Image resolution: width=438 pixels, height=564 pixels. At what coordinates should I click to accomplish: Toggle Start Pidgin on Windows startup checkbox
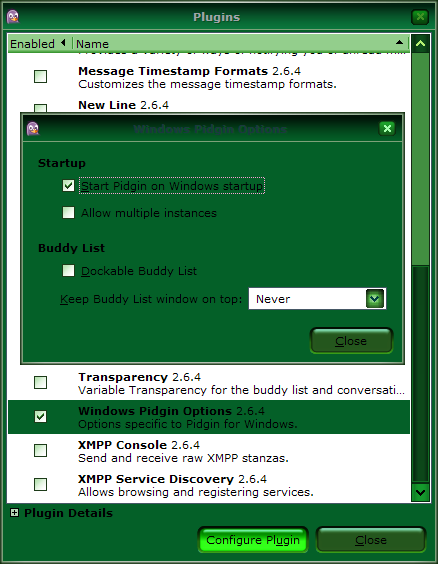point(68,186)
